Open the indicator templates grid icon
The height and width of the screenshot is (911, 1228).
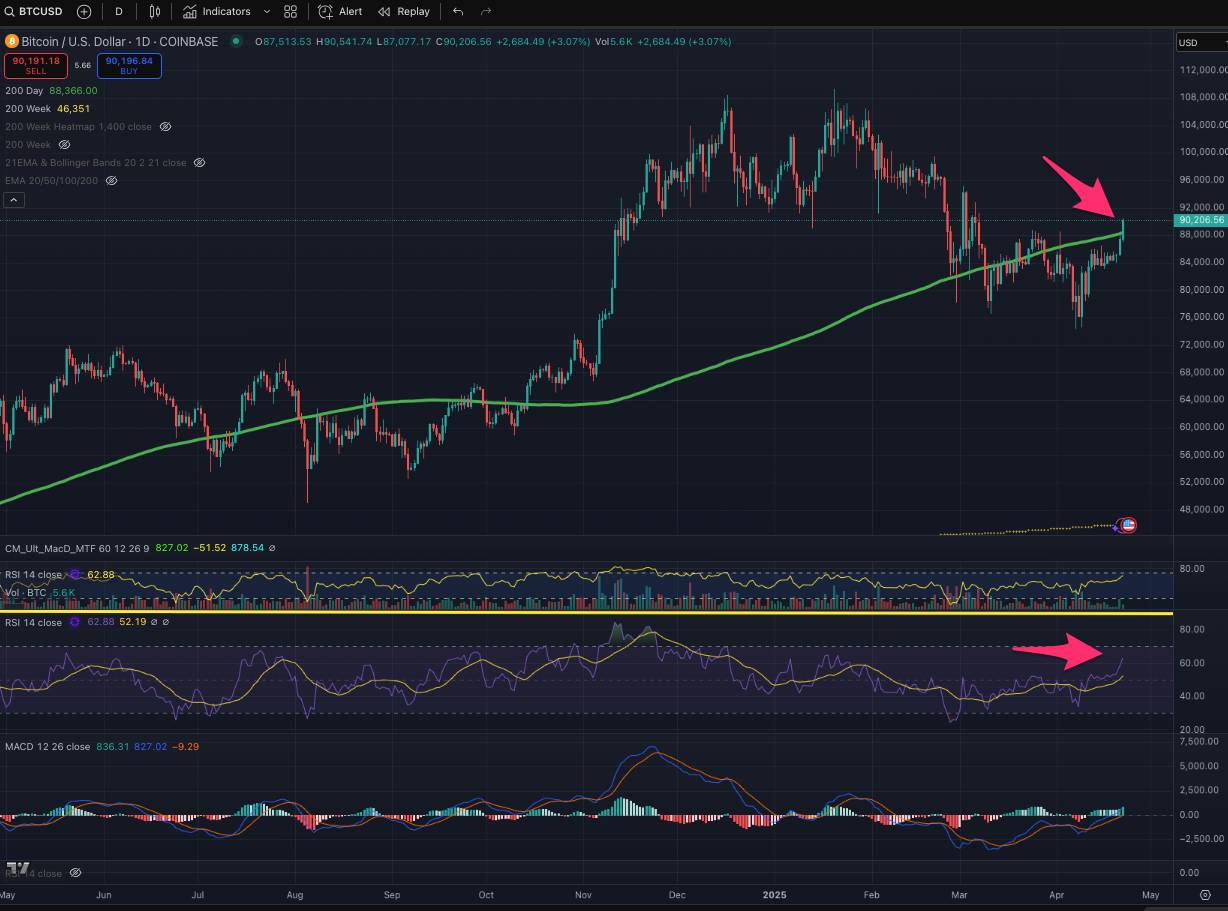[290, 11]
